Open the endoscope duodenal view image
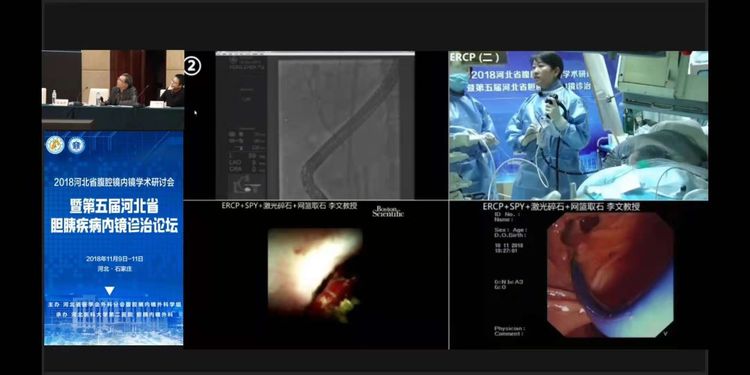Image resolution: width=750 pixels, height=375 pixels. tap(610, 275)
